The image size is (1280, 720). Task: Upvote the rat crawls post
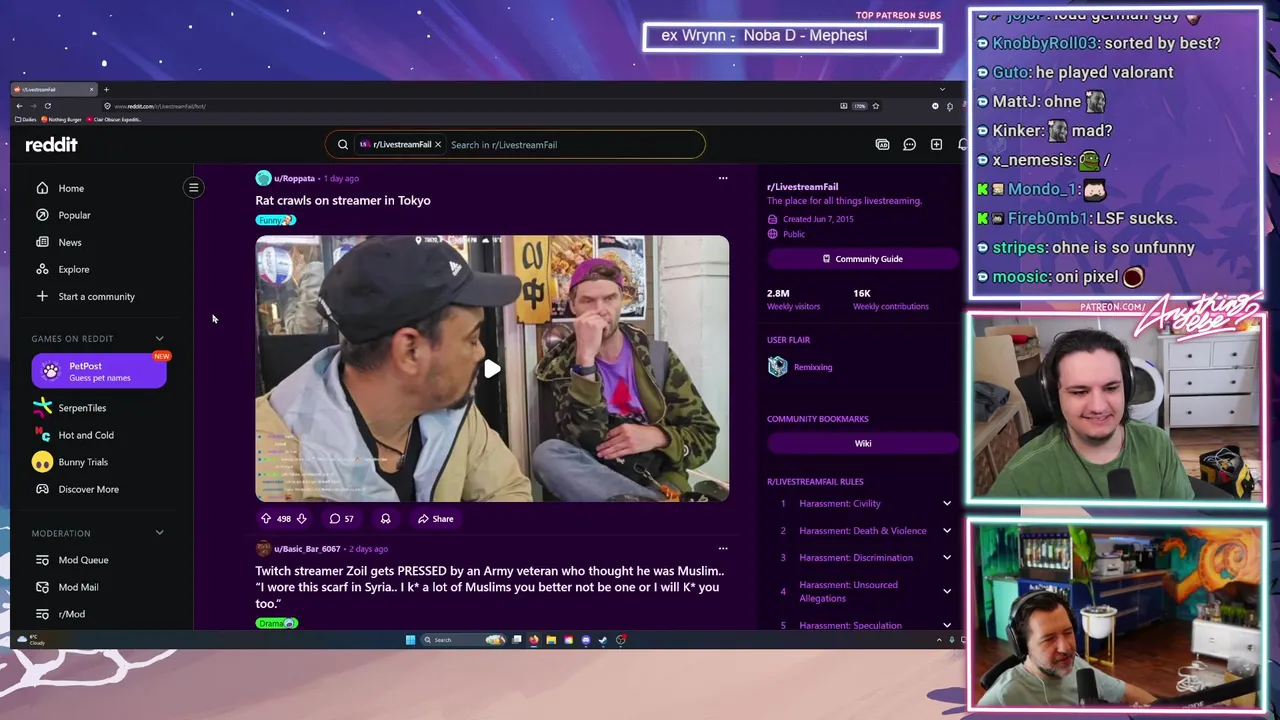tap(266, 519)
